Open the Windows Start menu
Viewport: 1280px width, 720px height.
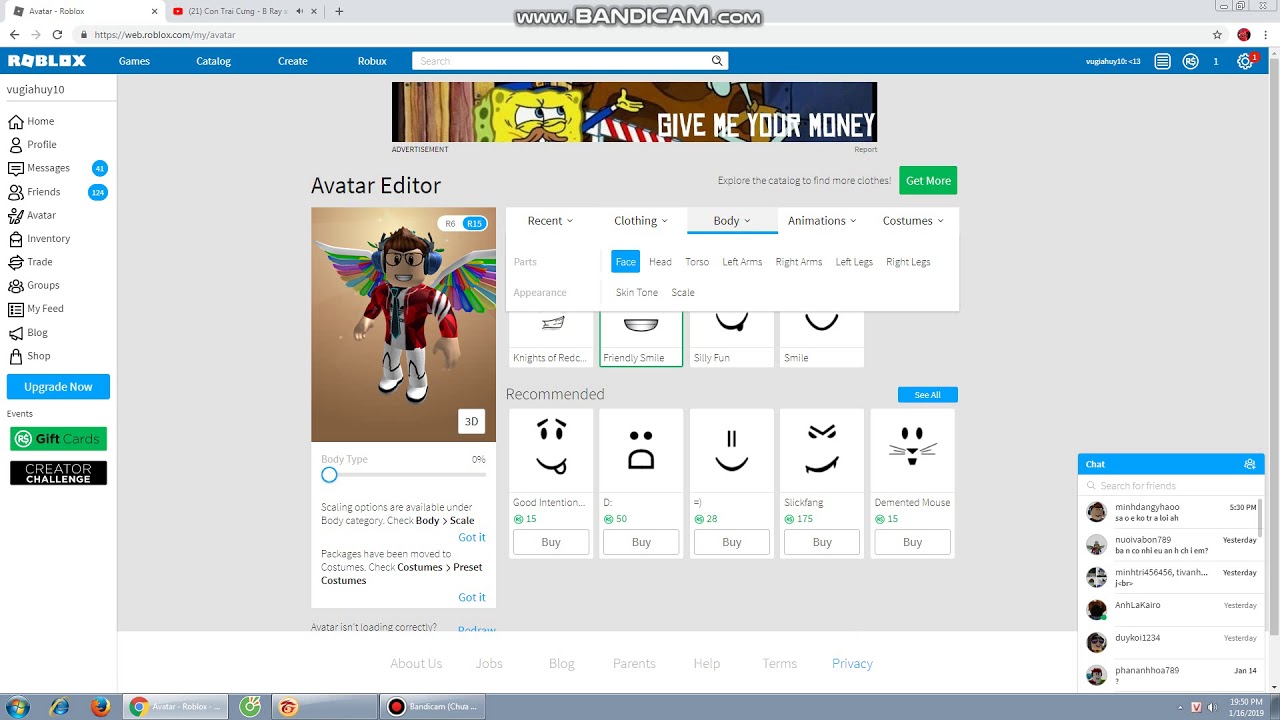(18, 707)
